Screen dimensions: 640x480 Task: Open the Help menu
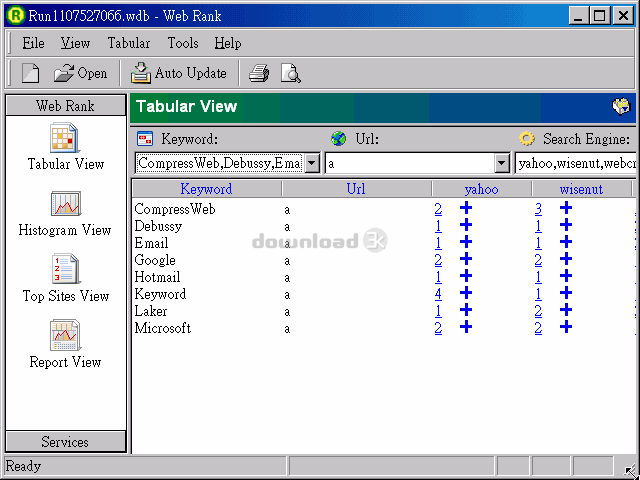[x=228, y=43]
